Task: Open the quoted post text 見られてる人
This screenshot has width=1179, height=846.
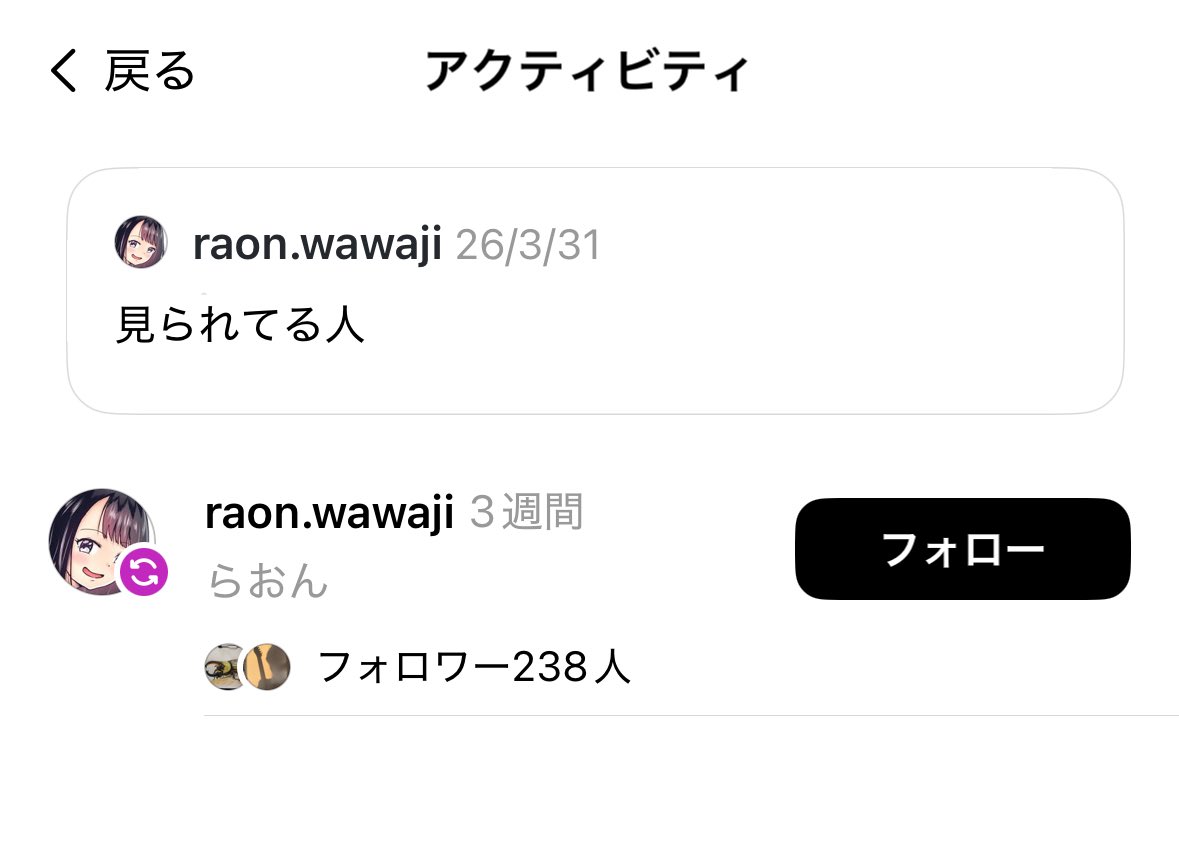Action: point(240,325)
